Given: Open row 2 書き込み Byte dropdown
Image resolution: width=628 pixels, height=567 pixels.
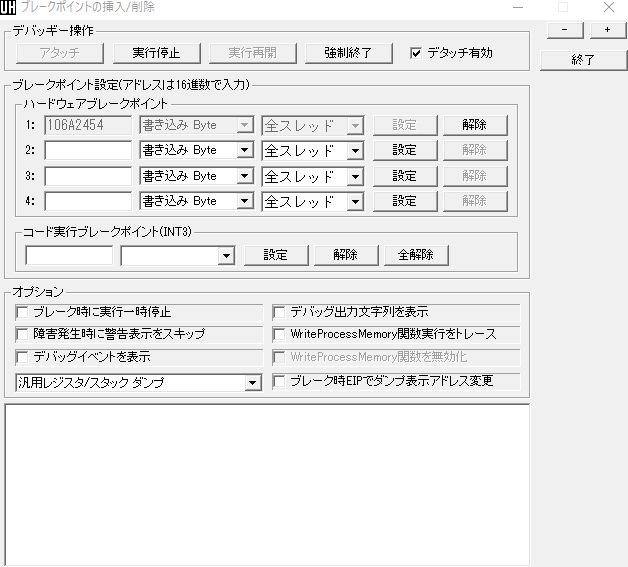Looking at the screenshot, I should [x=197, y=151].
